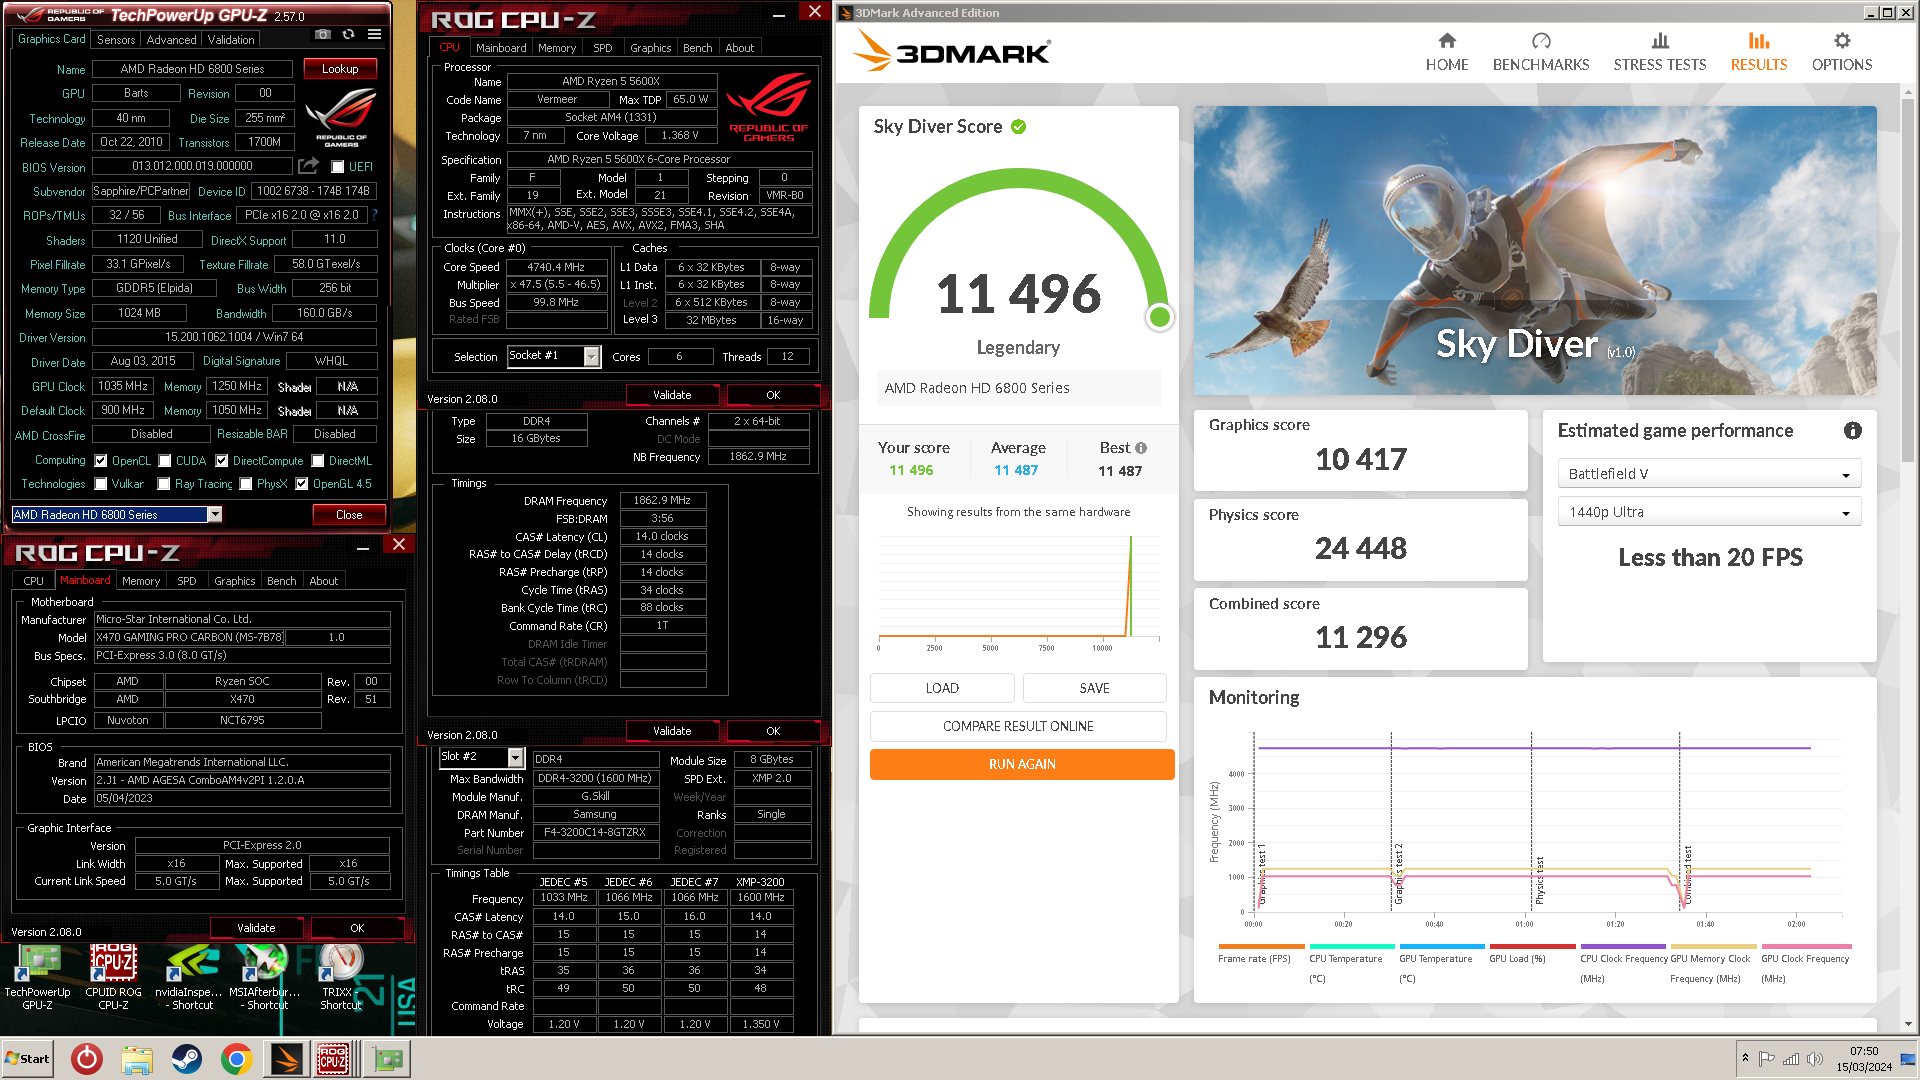Switch to the GPU-Z Sensors tab
Image resolution: width=1920 pixels, height=1080 pixels.
click(x=116, y=40)
